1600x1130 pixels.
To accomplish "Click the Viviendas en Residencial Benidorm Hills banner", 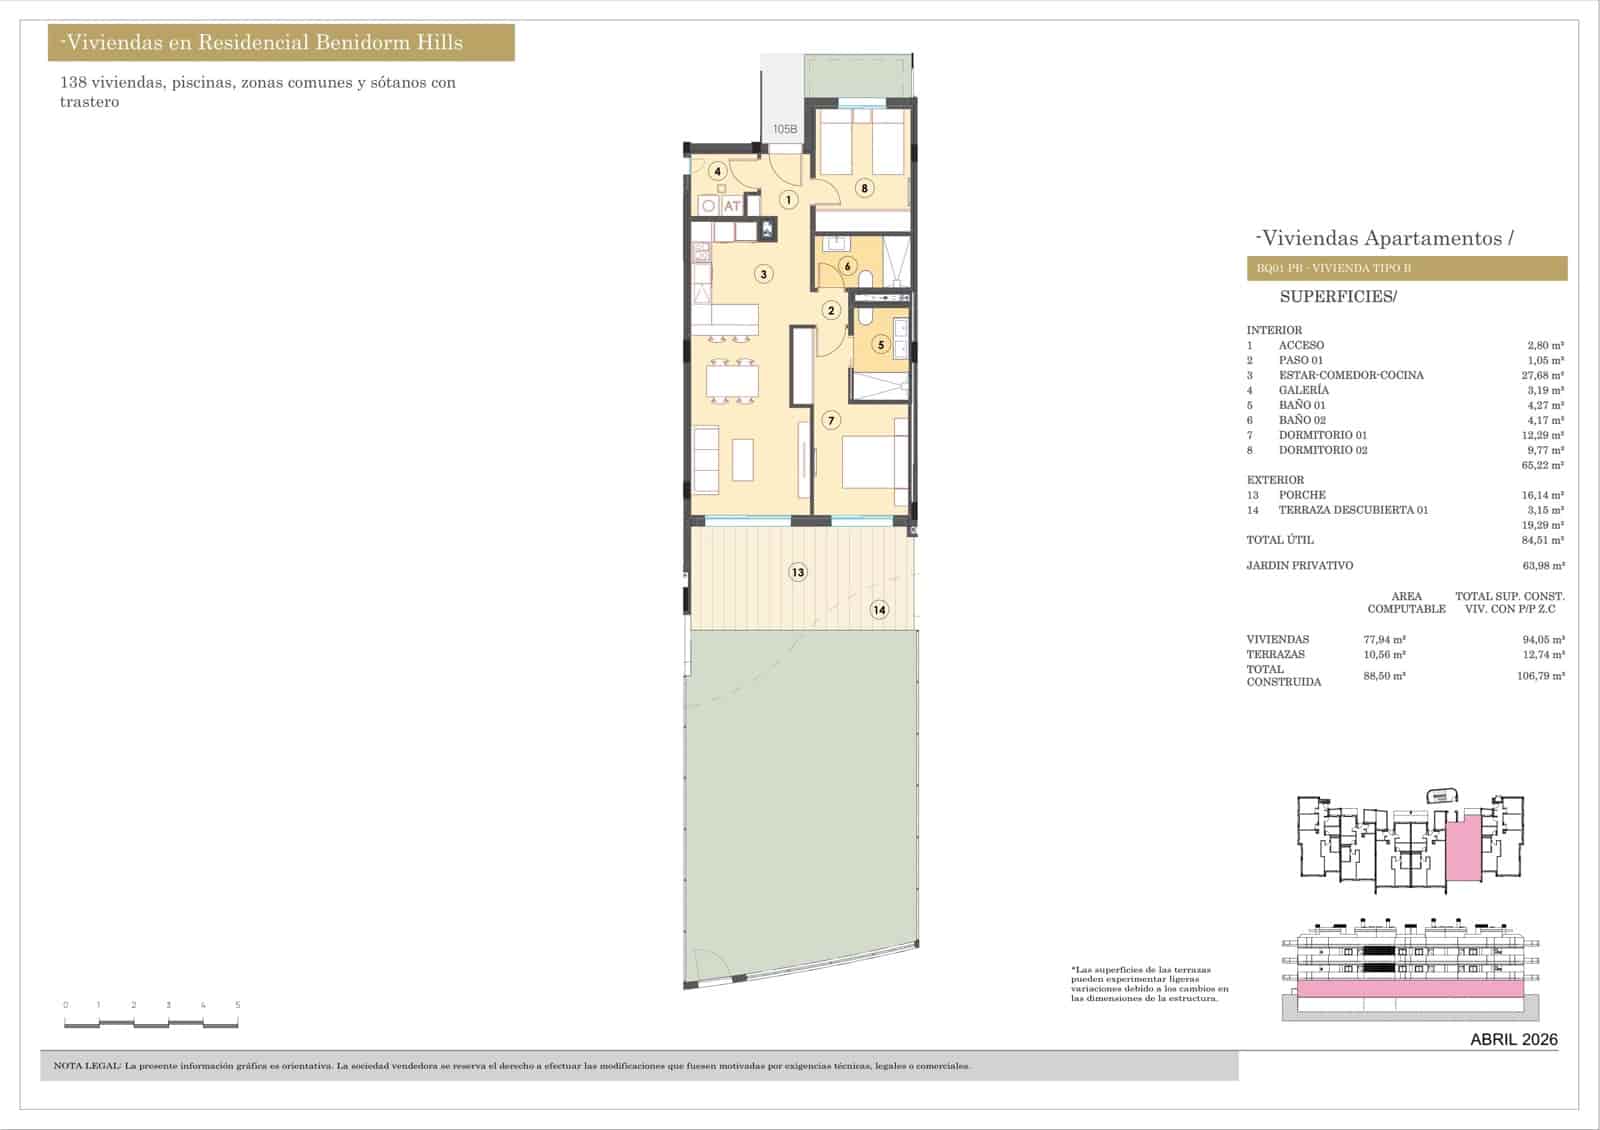I will pos(281,43).
